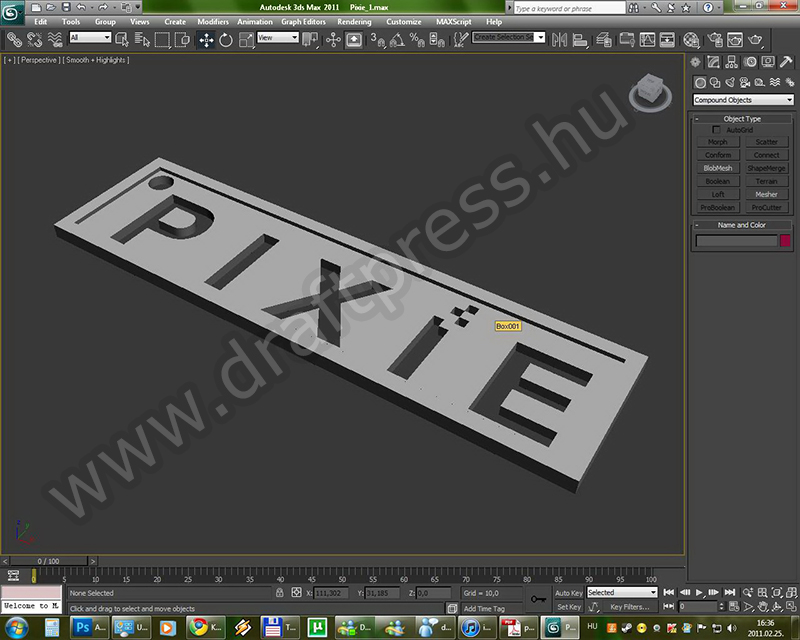Click the Scatter button
Screen dimensions: 800x640
coord(766,142)
